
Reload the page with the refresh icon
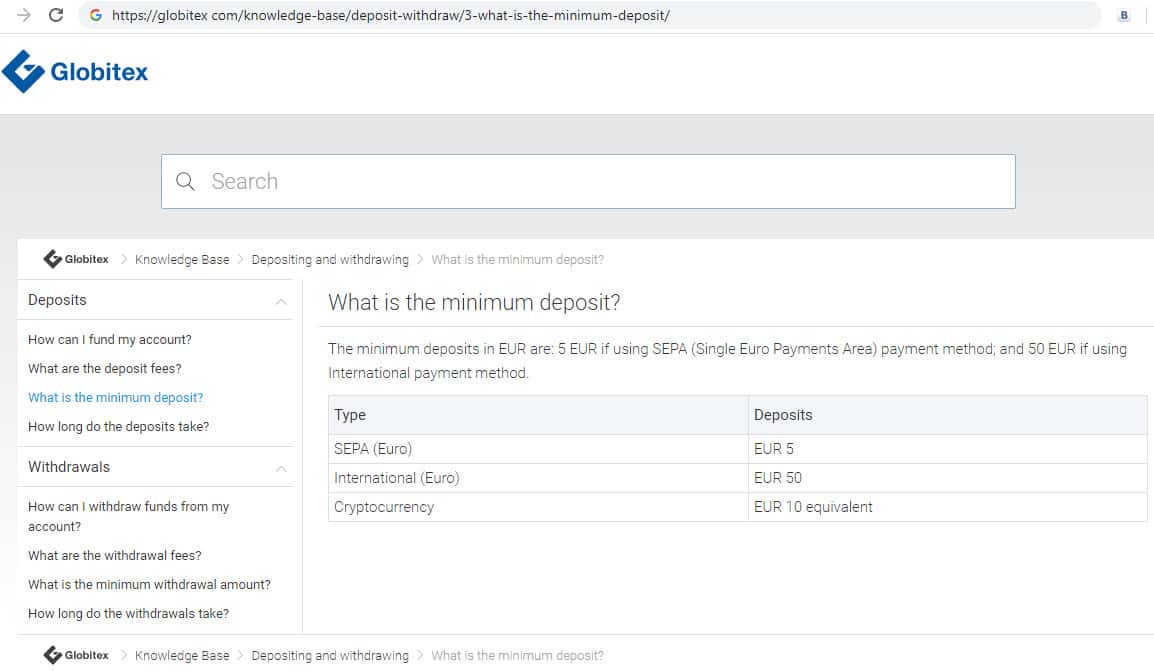coord(56,15)
